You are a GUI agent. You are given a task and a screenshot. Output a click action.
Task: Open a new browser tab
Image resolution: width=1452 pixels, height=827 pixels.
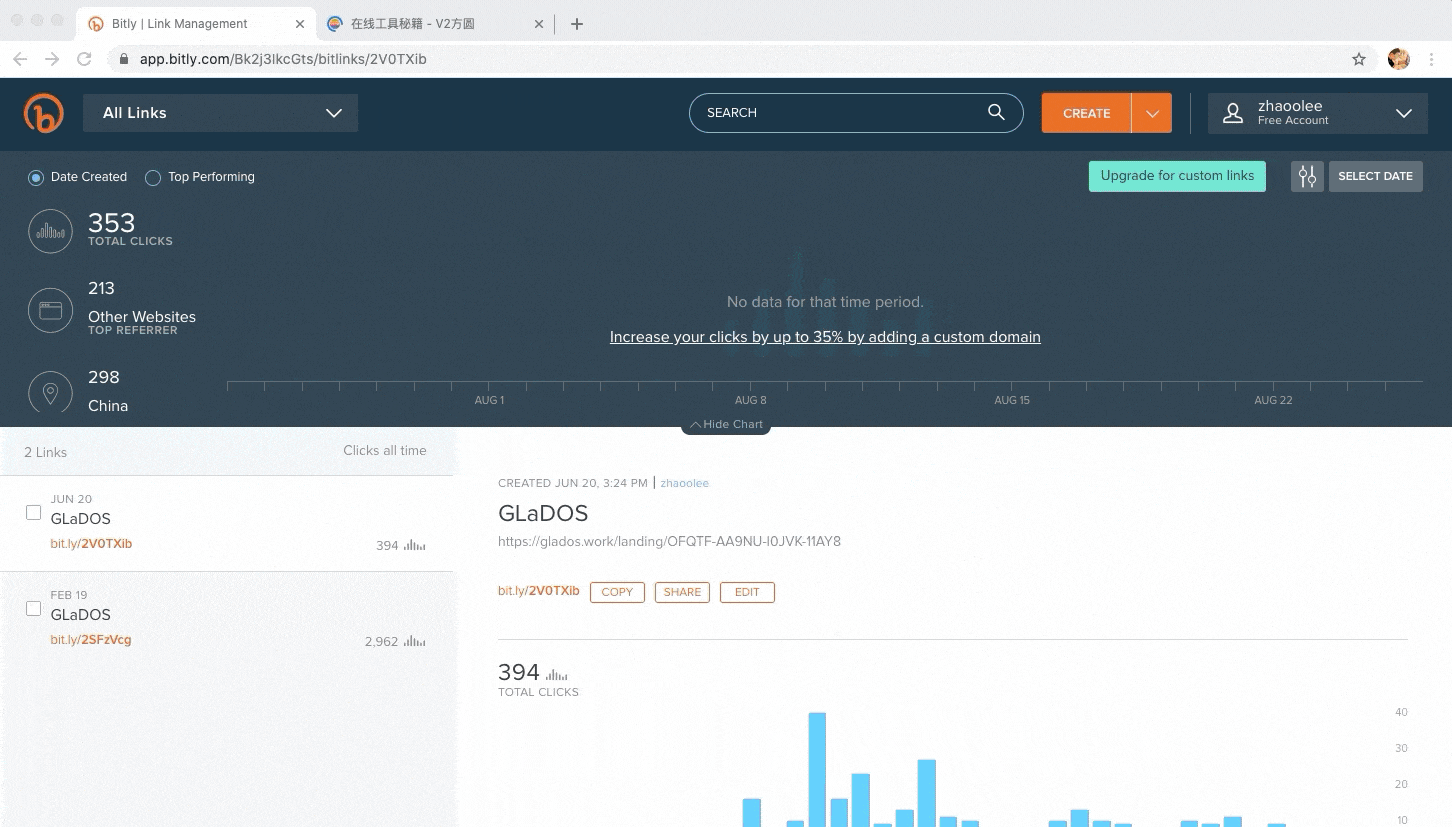pos(577,24)
